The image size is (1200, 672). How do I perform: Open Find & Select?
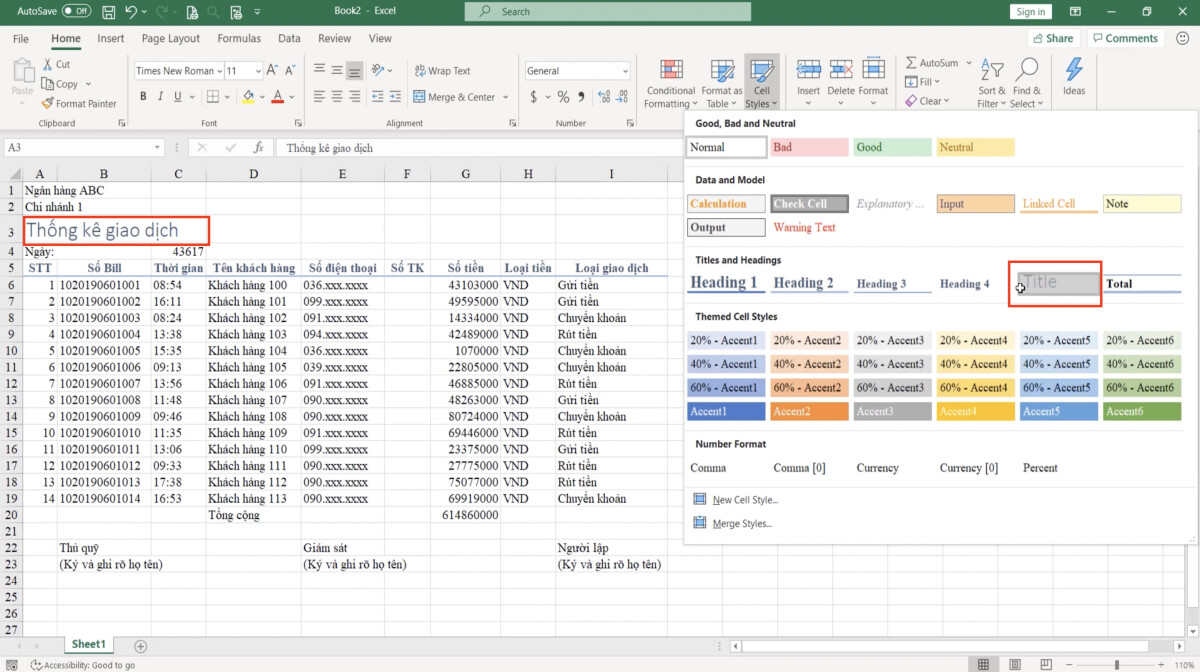point(1026,84)
